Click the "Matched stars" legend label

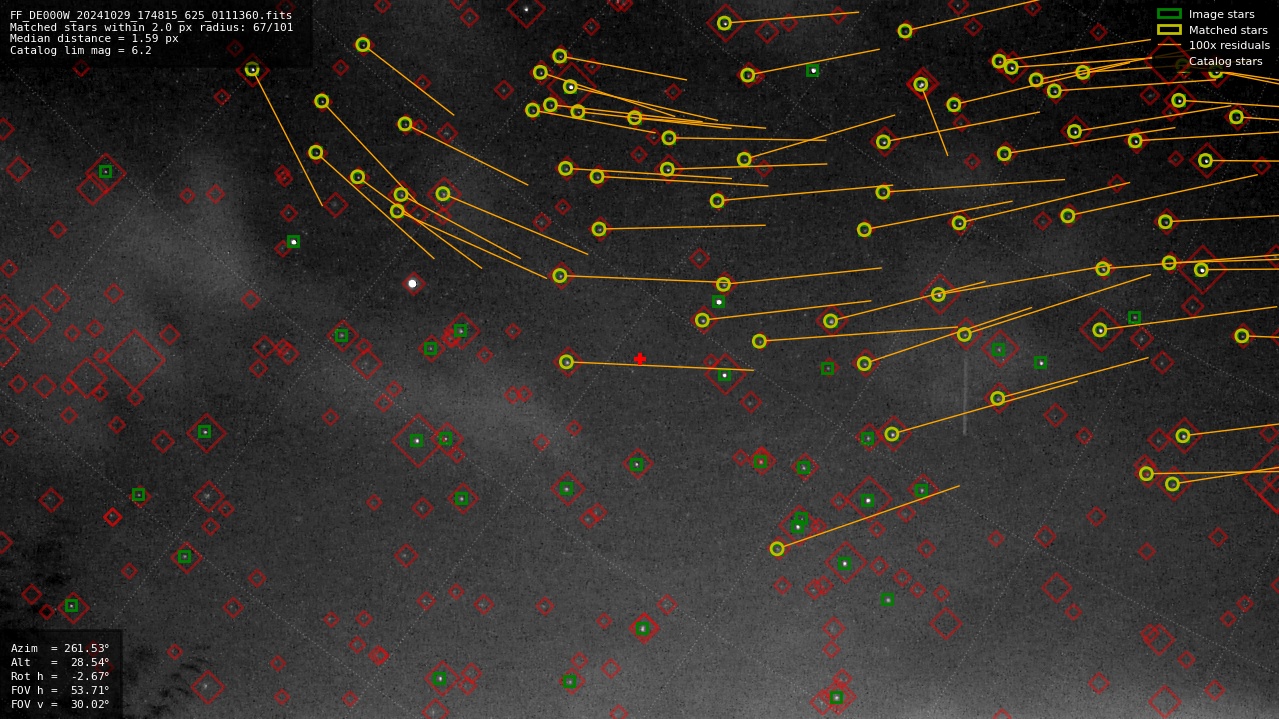1228,30
